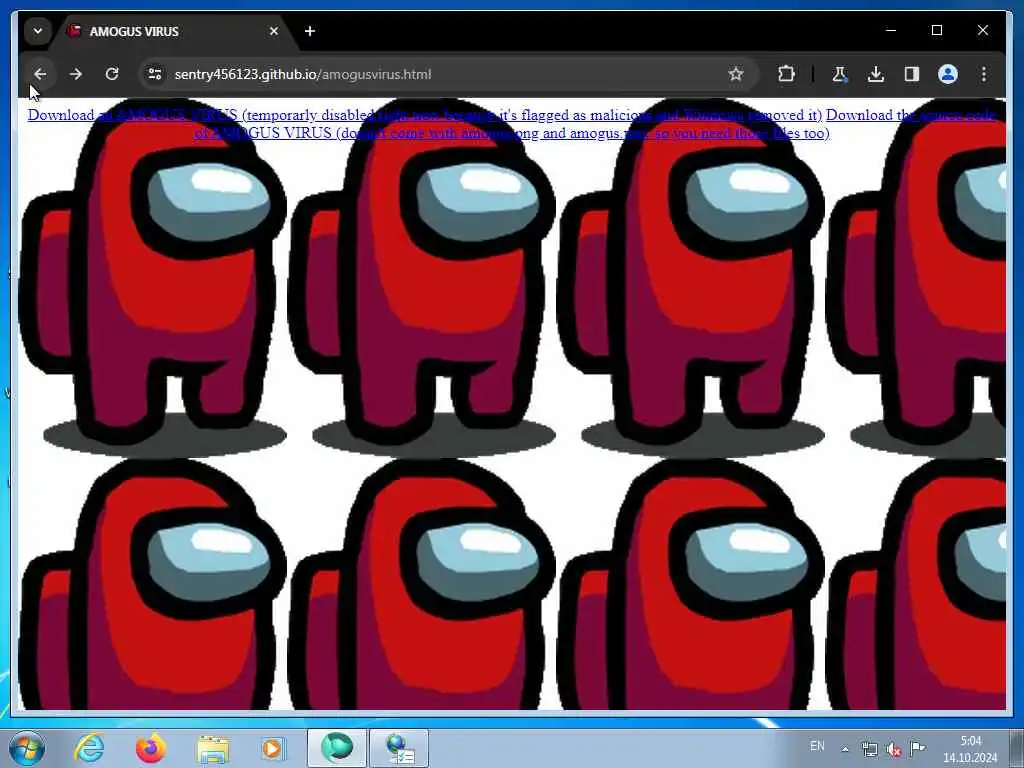This screenshot has width=1024, height=768.
Task: Open the Chrome profile avatar
Action: [x=948, y=74]
